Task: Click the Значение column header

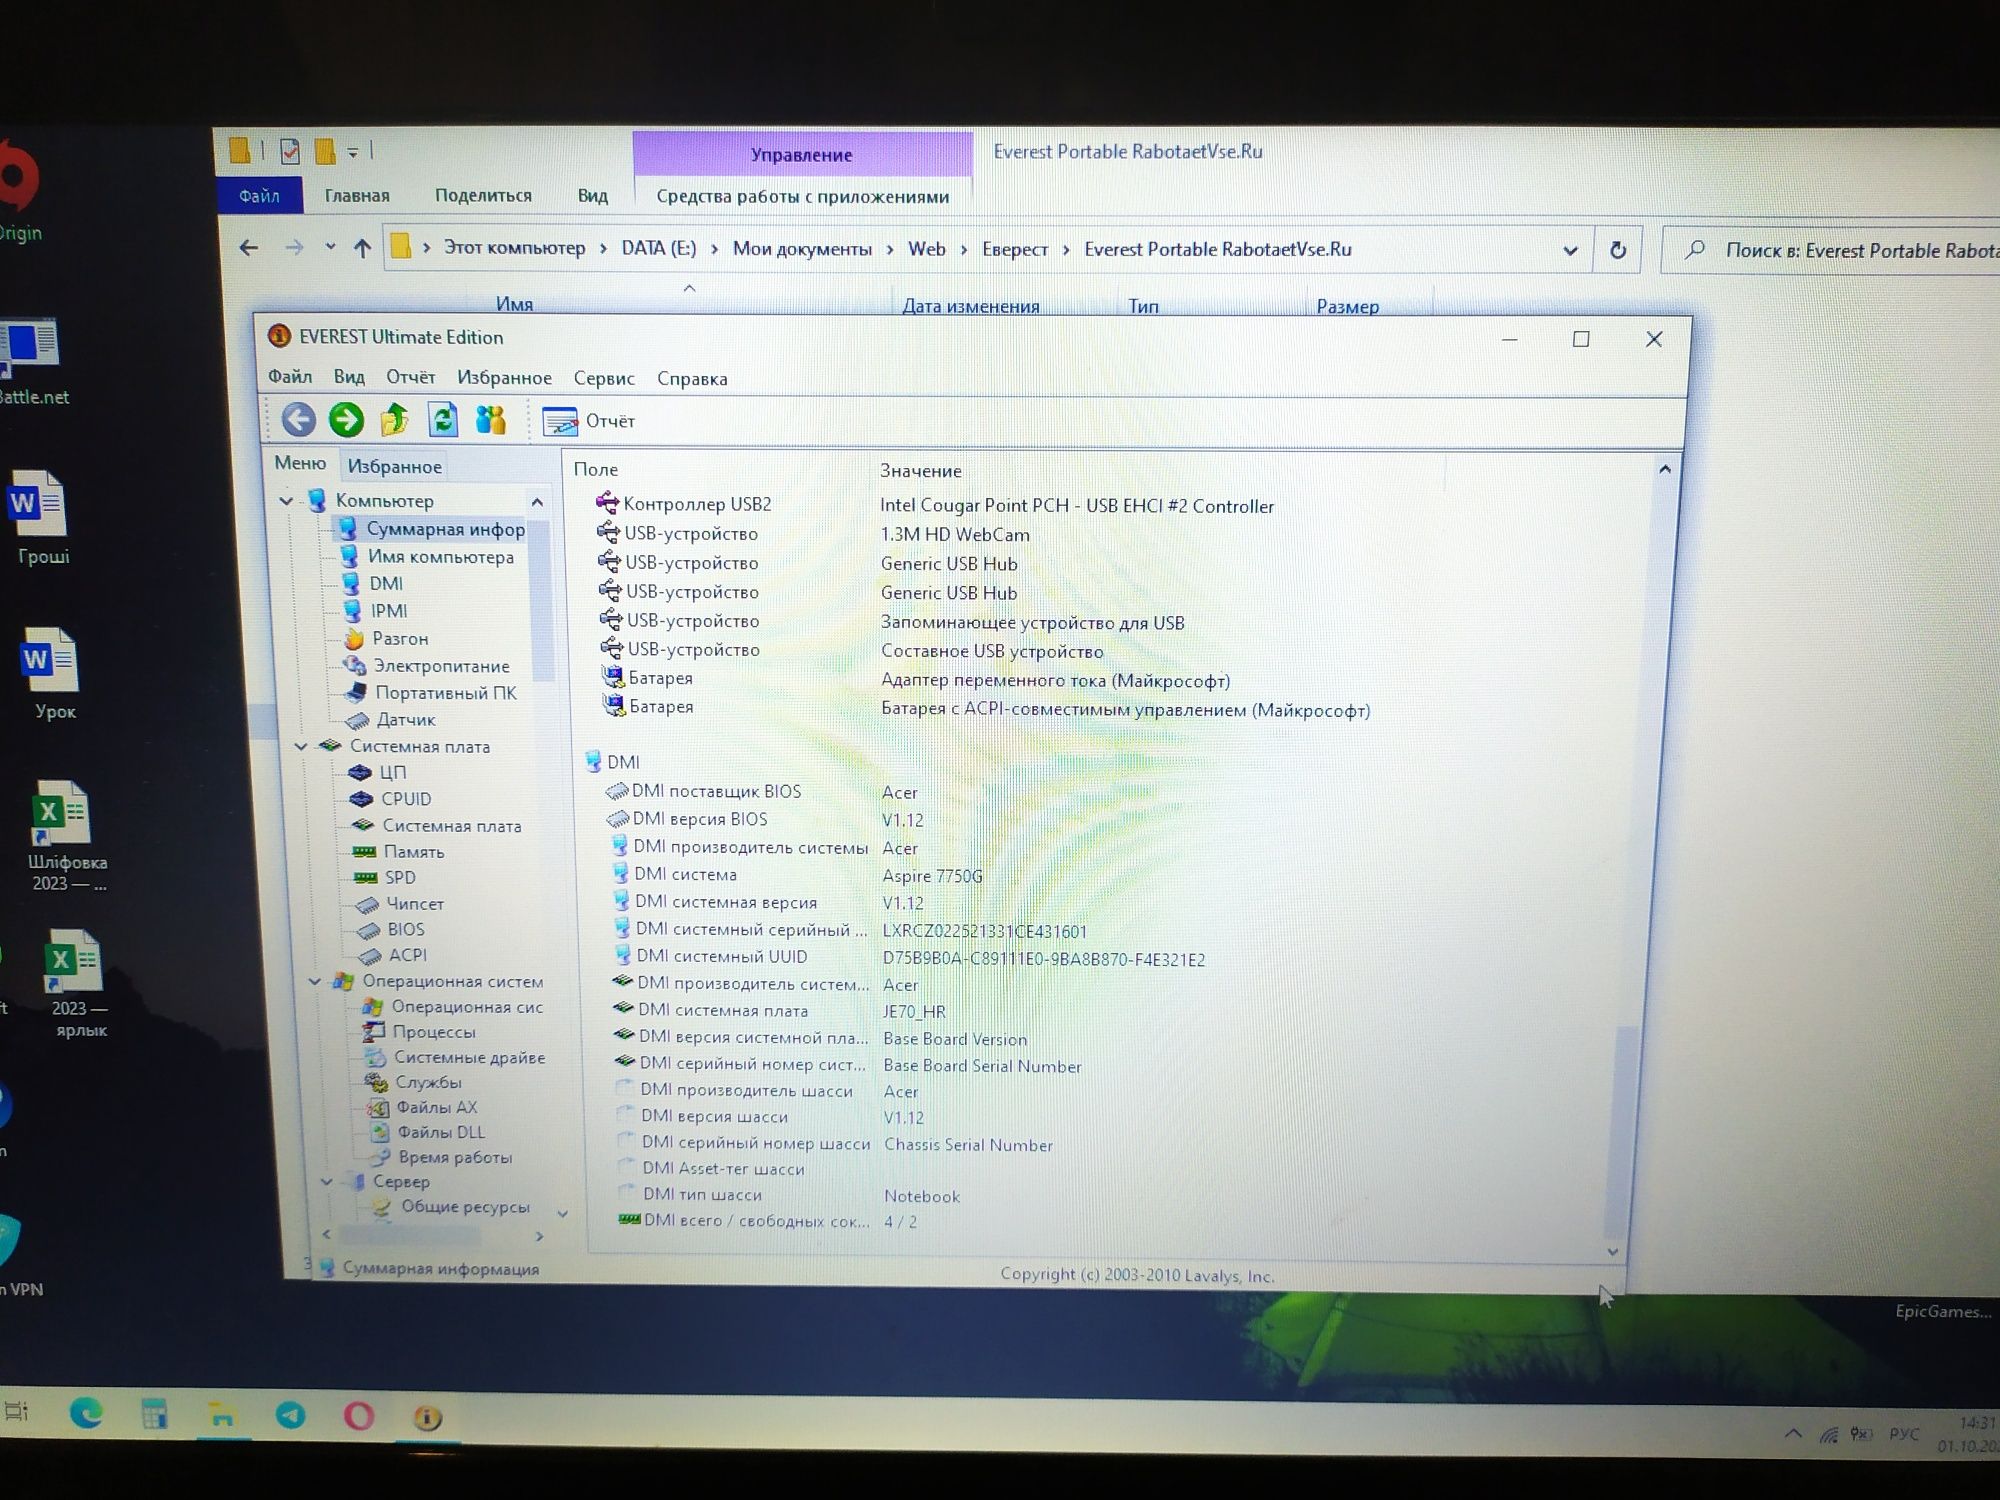Action: 920,470
